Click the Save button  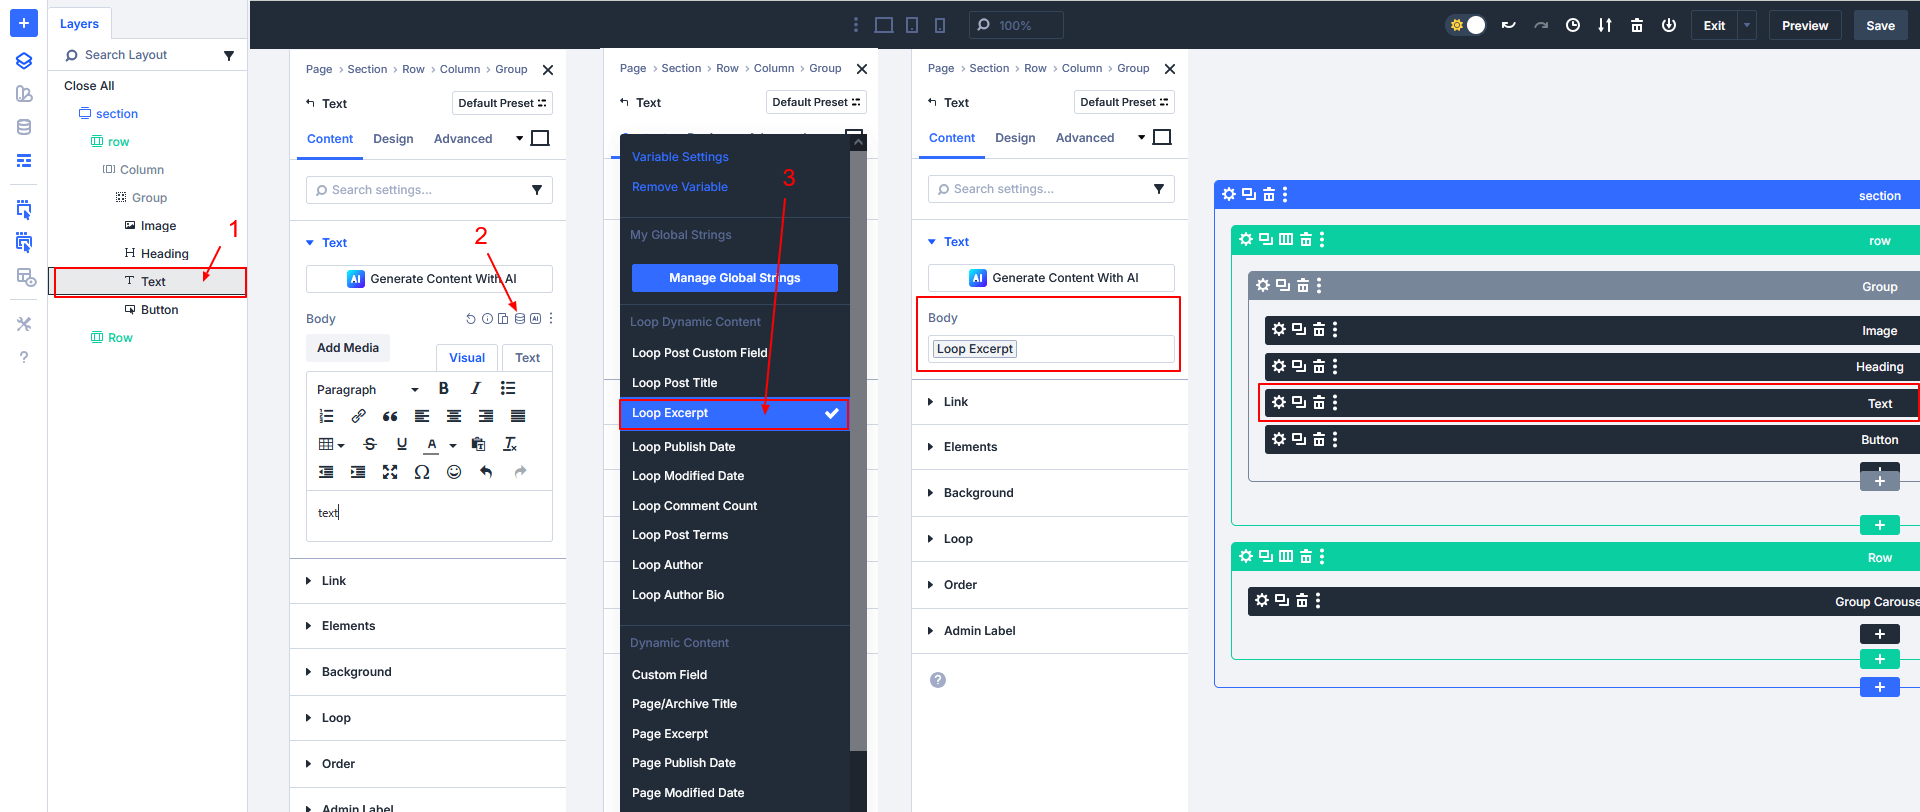[x=1880, y=25]
